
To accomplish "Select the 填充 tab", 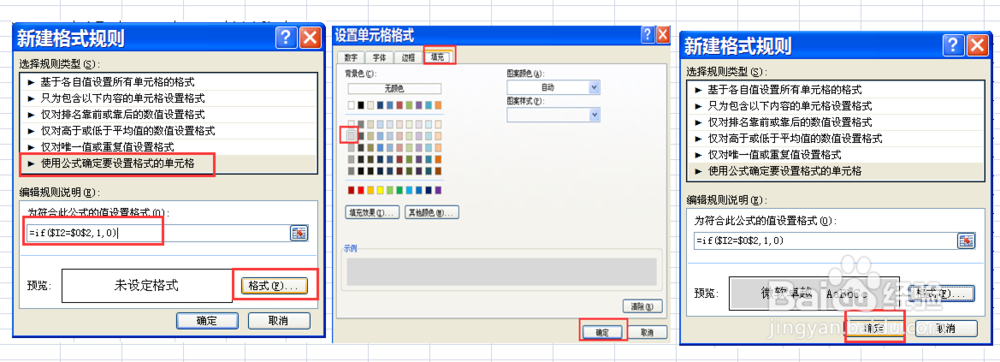I will point(438,56).
